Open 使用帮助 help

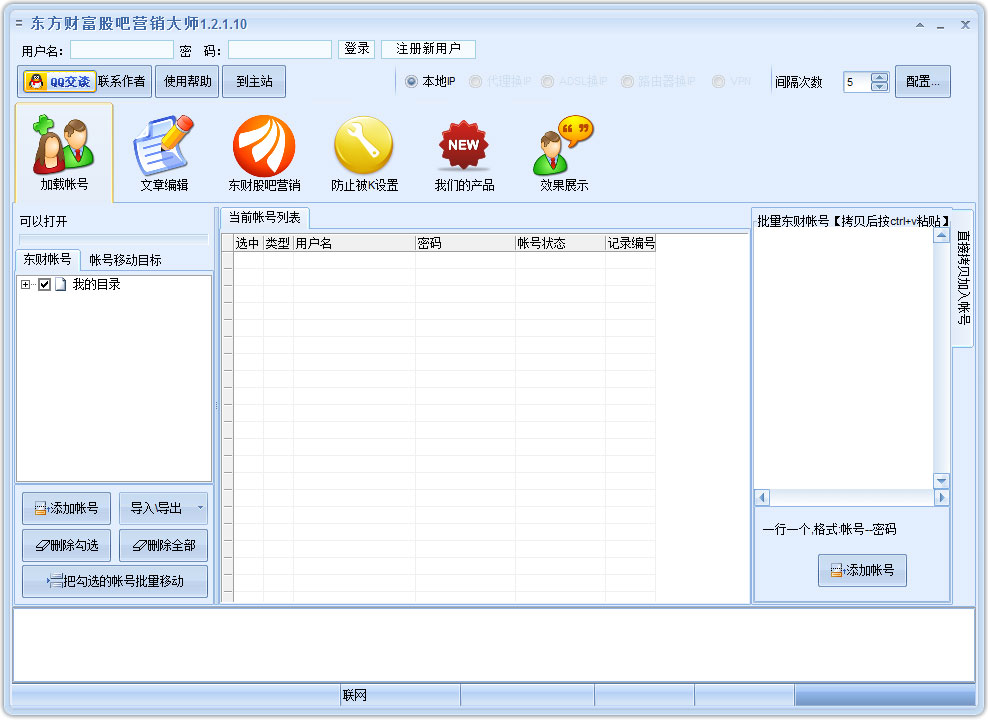(x=187, y=81)
